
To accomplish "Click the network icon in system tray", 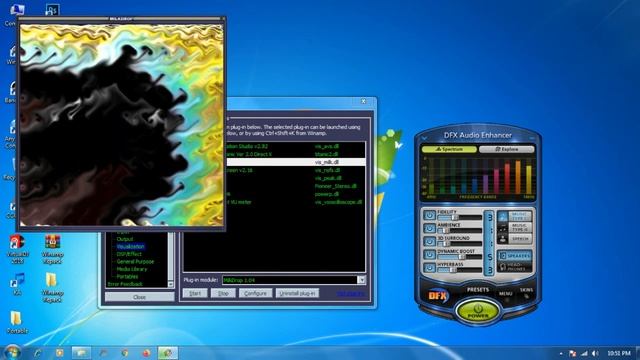I will coord(584,353).
